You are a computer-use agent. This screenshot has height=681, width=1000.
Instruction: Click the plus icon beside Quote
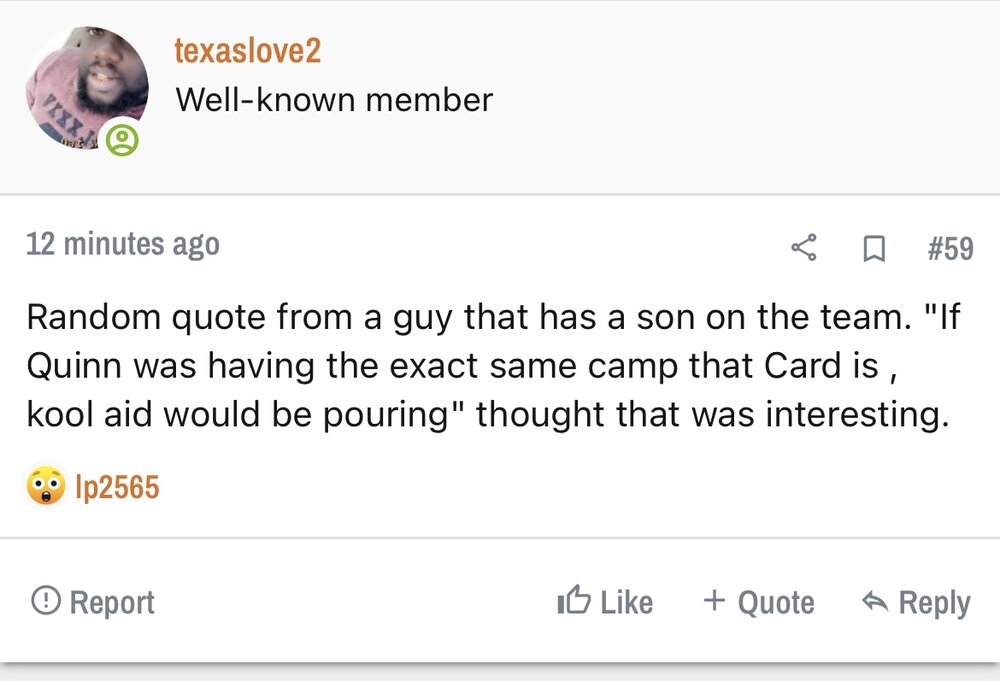[x=713, y=601]
